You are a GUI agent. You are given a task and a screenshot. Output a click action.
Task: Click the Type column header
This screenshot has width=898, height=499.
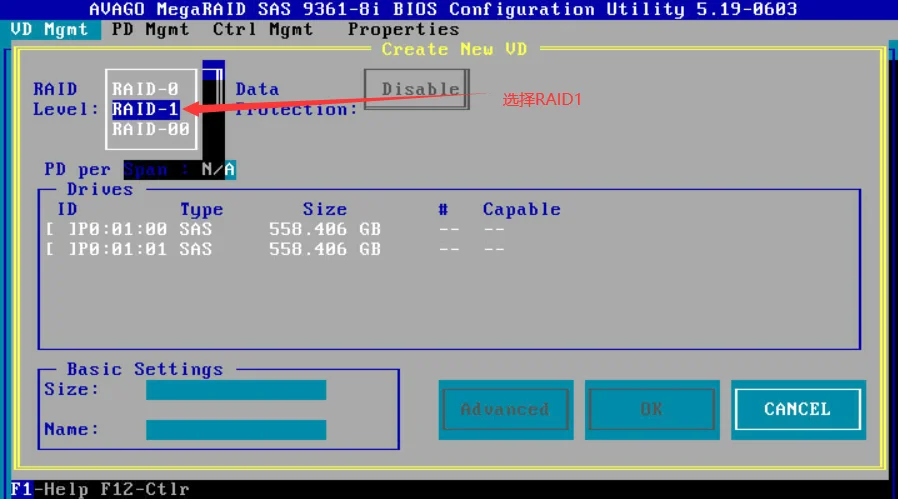201,210
